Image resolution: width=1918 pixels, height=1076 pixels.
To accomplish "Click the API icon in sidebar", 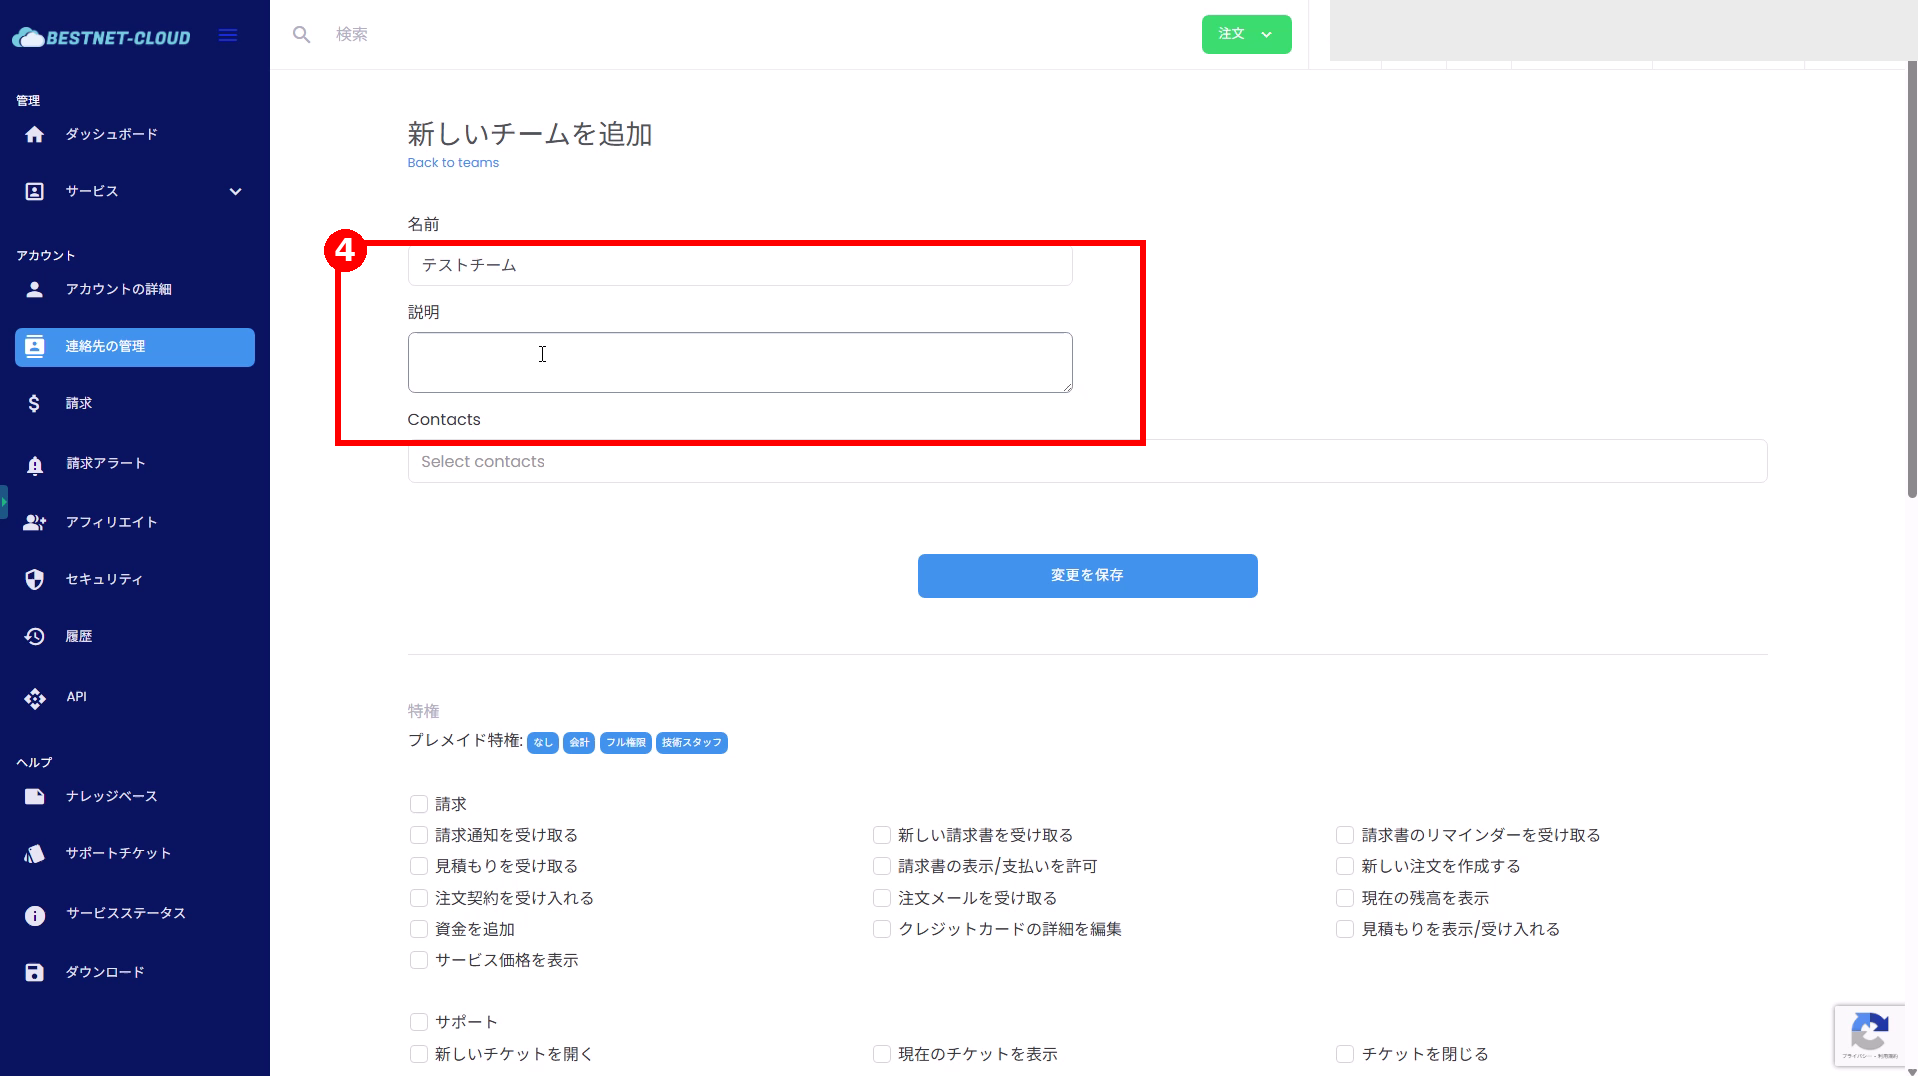I will [x=34, y=698].
